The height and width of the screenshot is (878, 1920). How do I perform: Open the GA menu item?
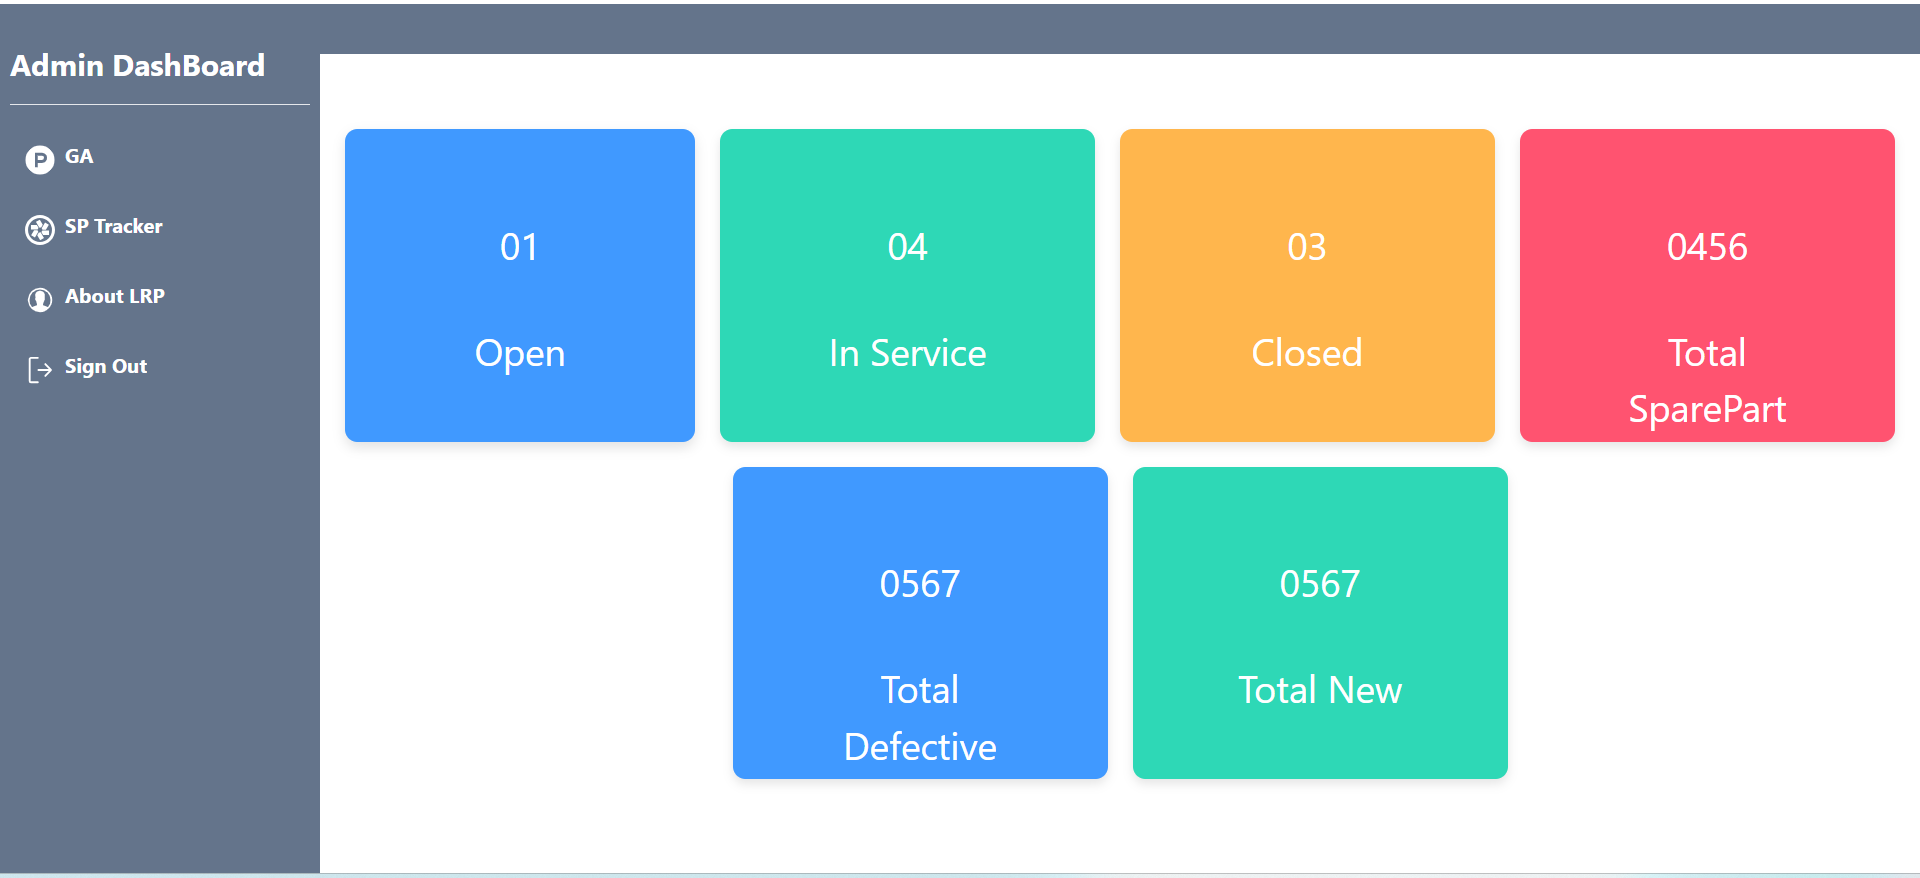tap(79, 157)
